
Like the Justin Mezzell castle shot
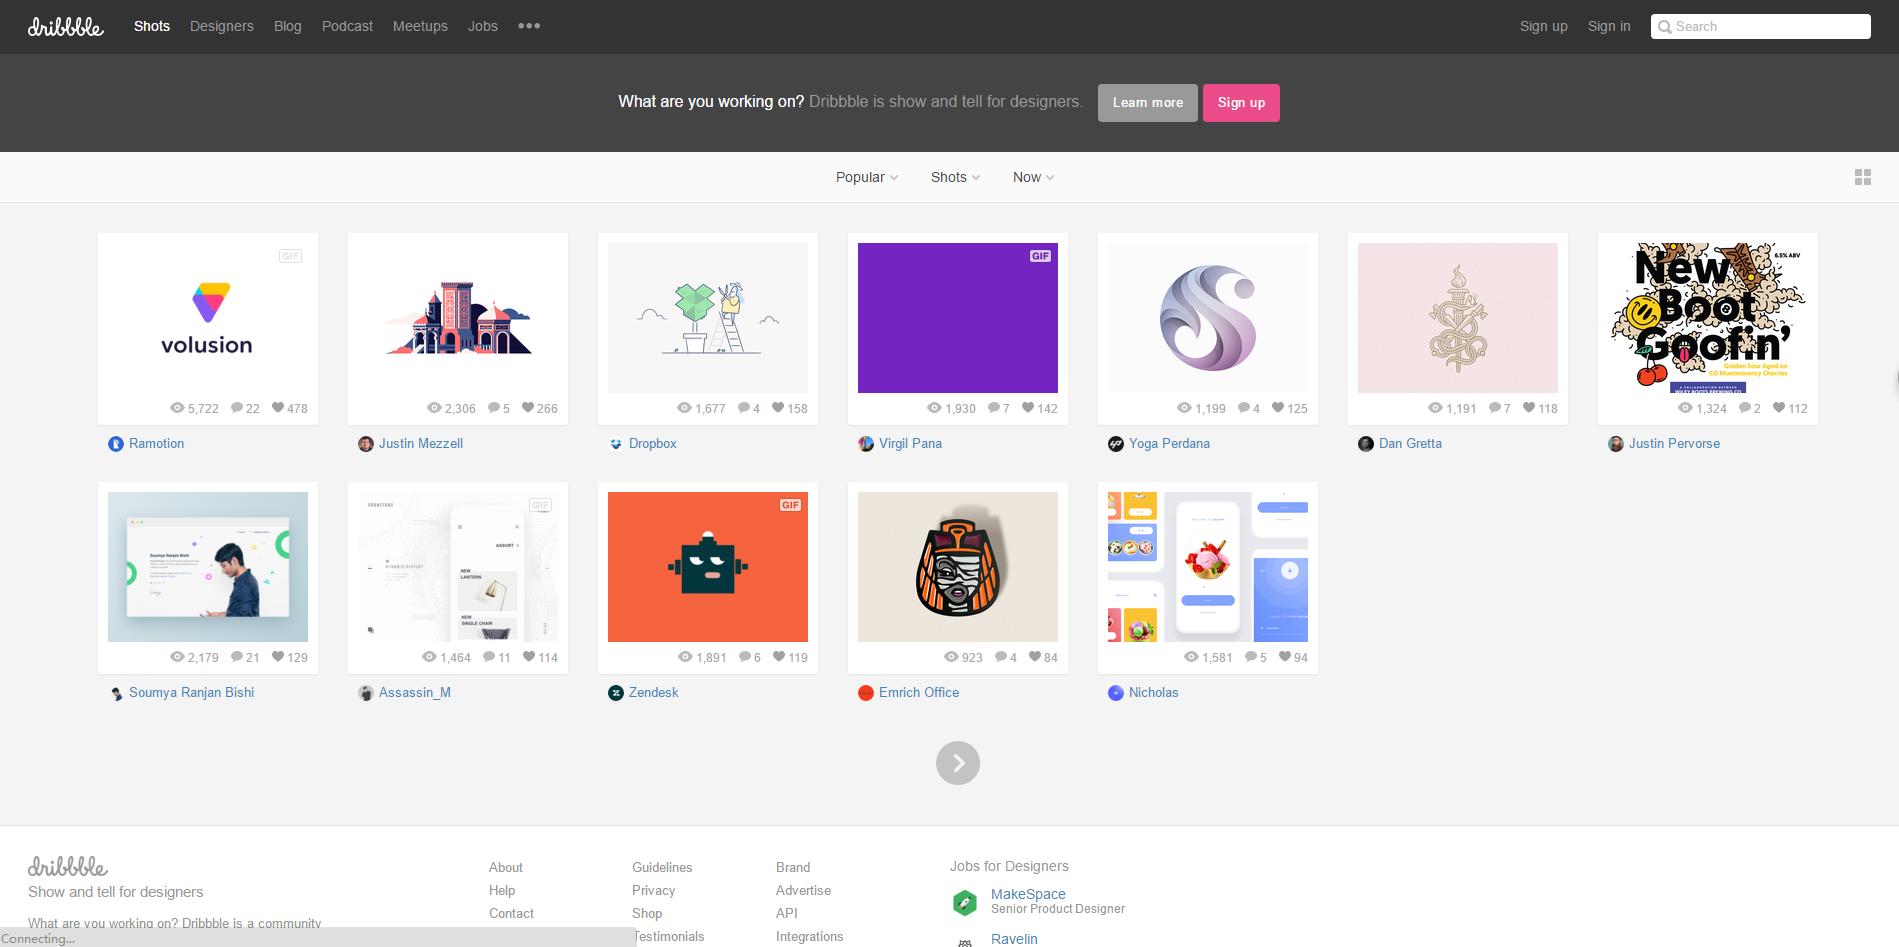[528, 408]
